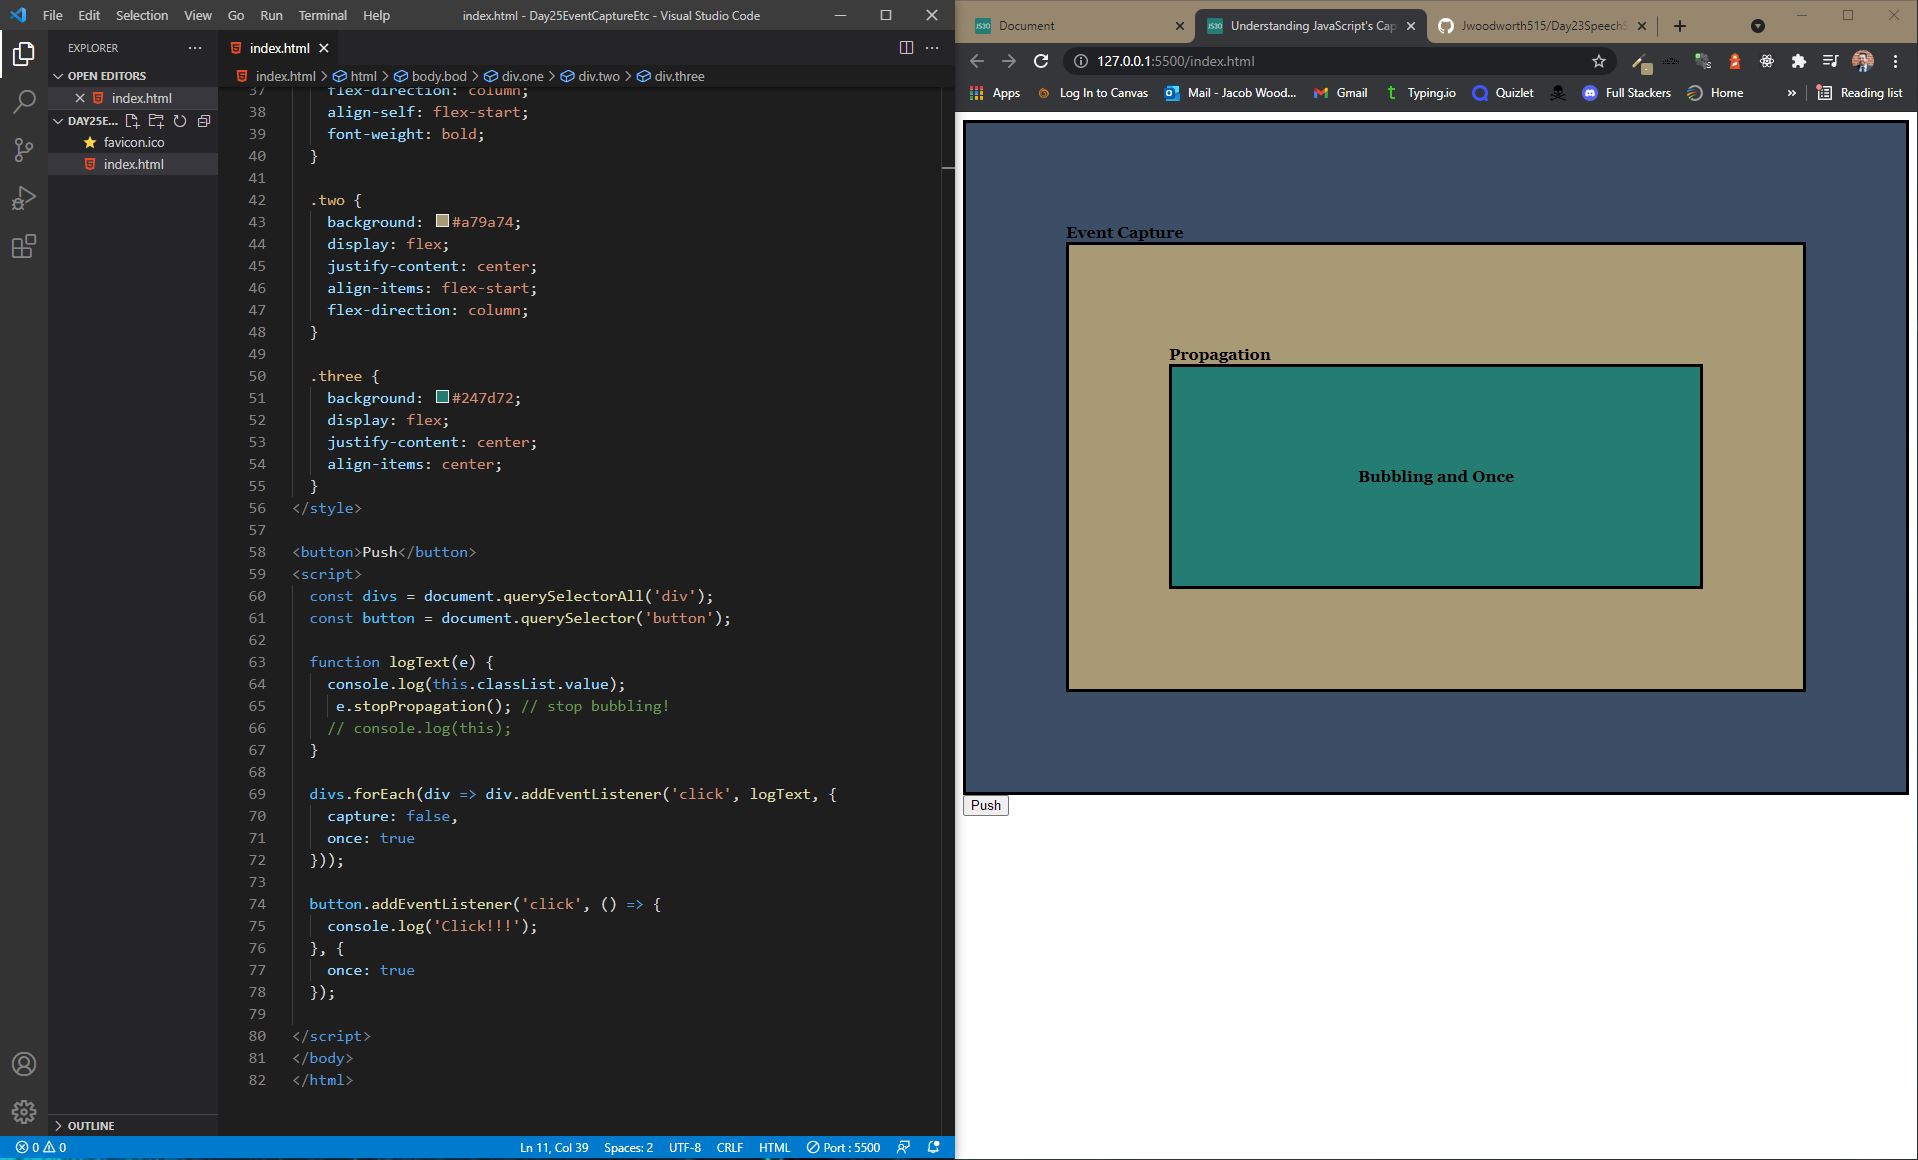Show more bookmarks chevron in Chrome
This screenshot has height=1160, width=1918.
(1791, 93)
